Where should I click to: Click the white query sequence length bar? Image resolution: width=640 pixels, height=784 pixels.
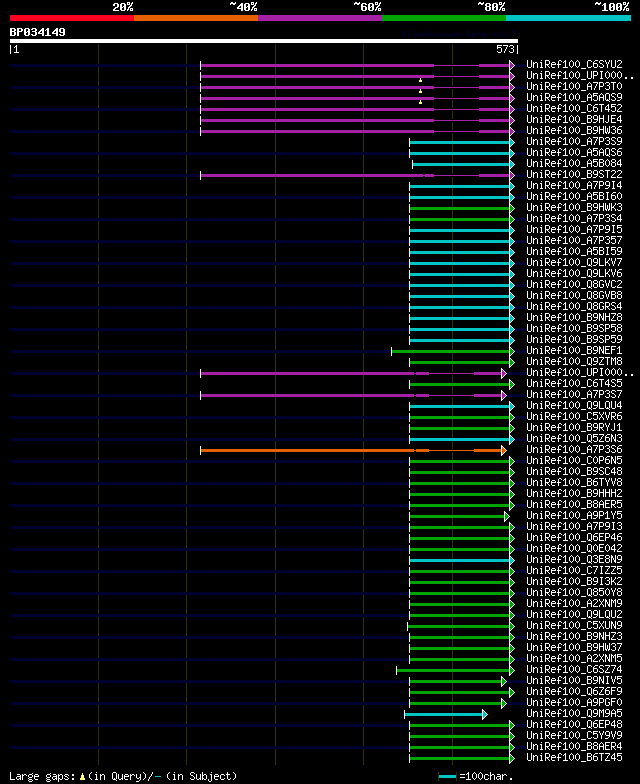tap(264, 41)
